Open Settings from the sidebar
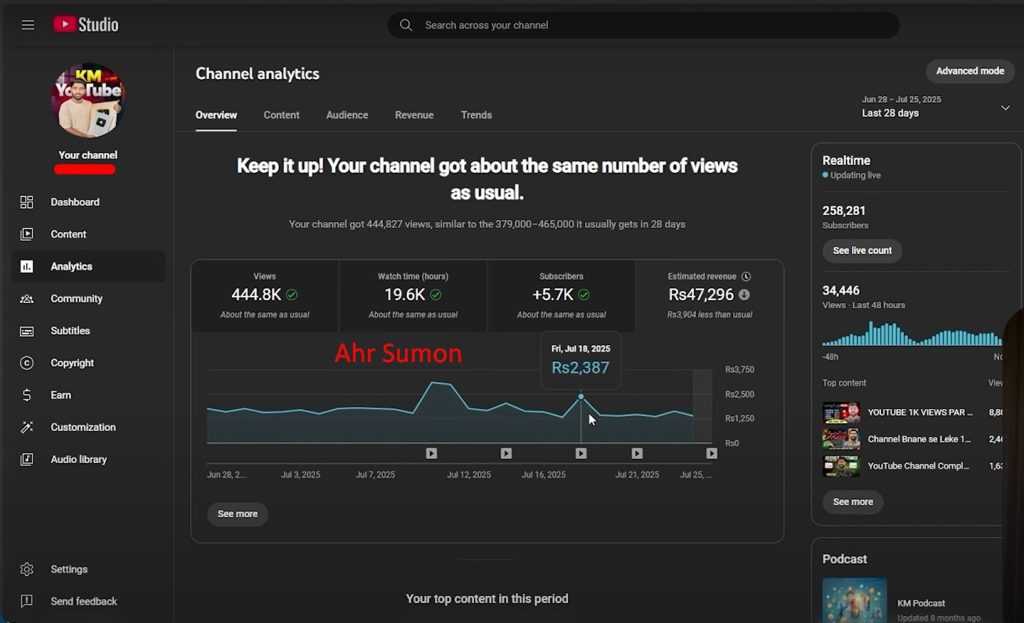 click(x=69, y=569)
